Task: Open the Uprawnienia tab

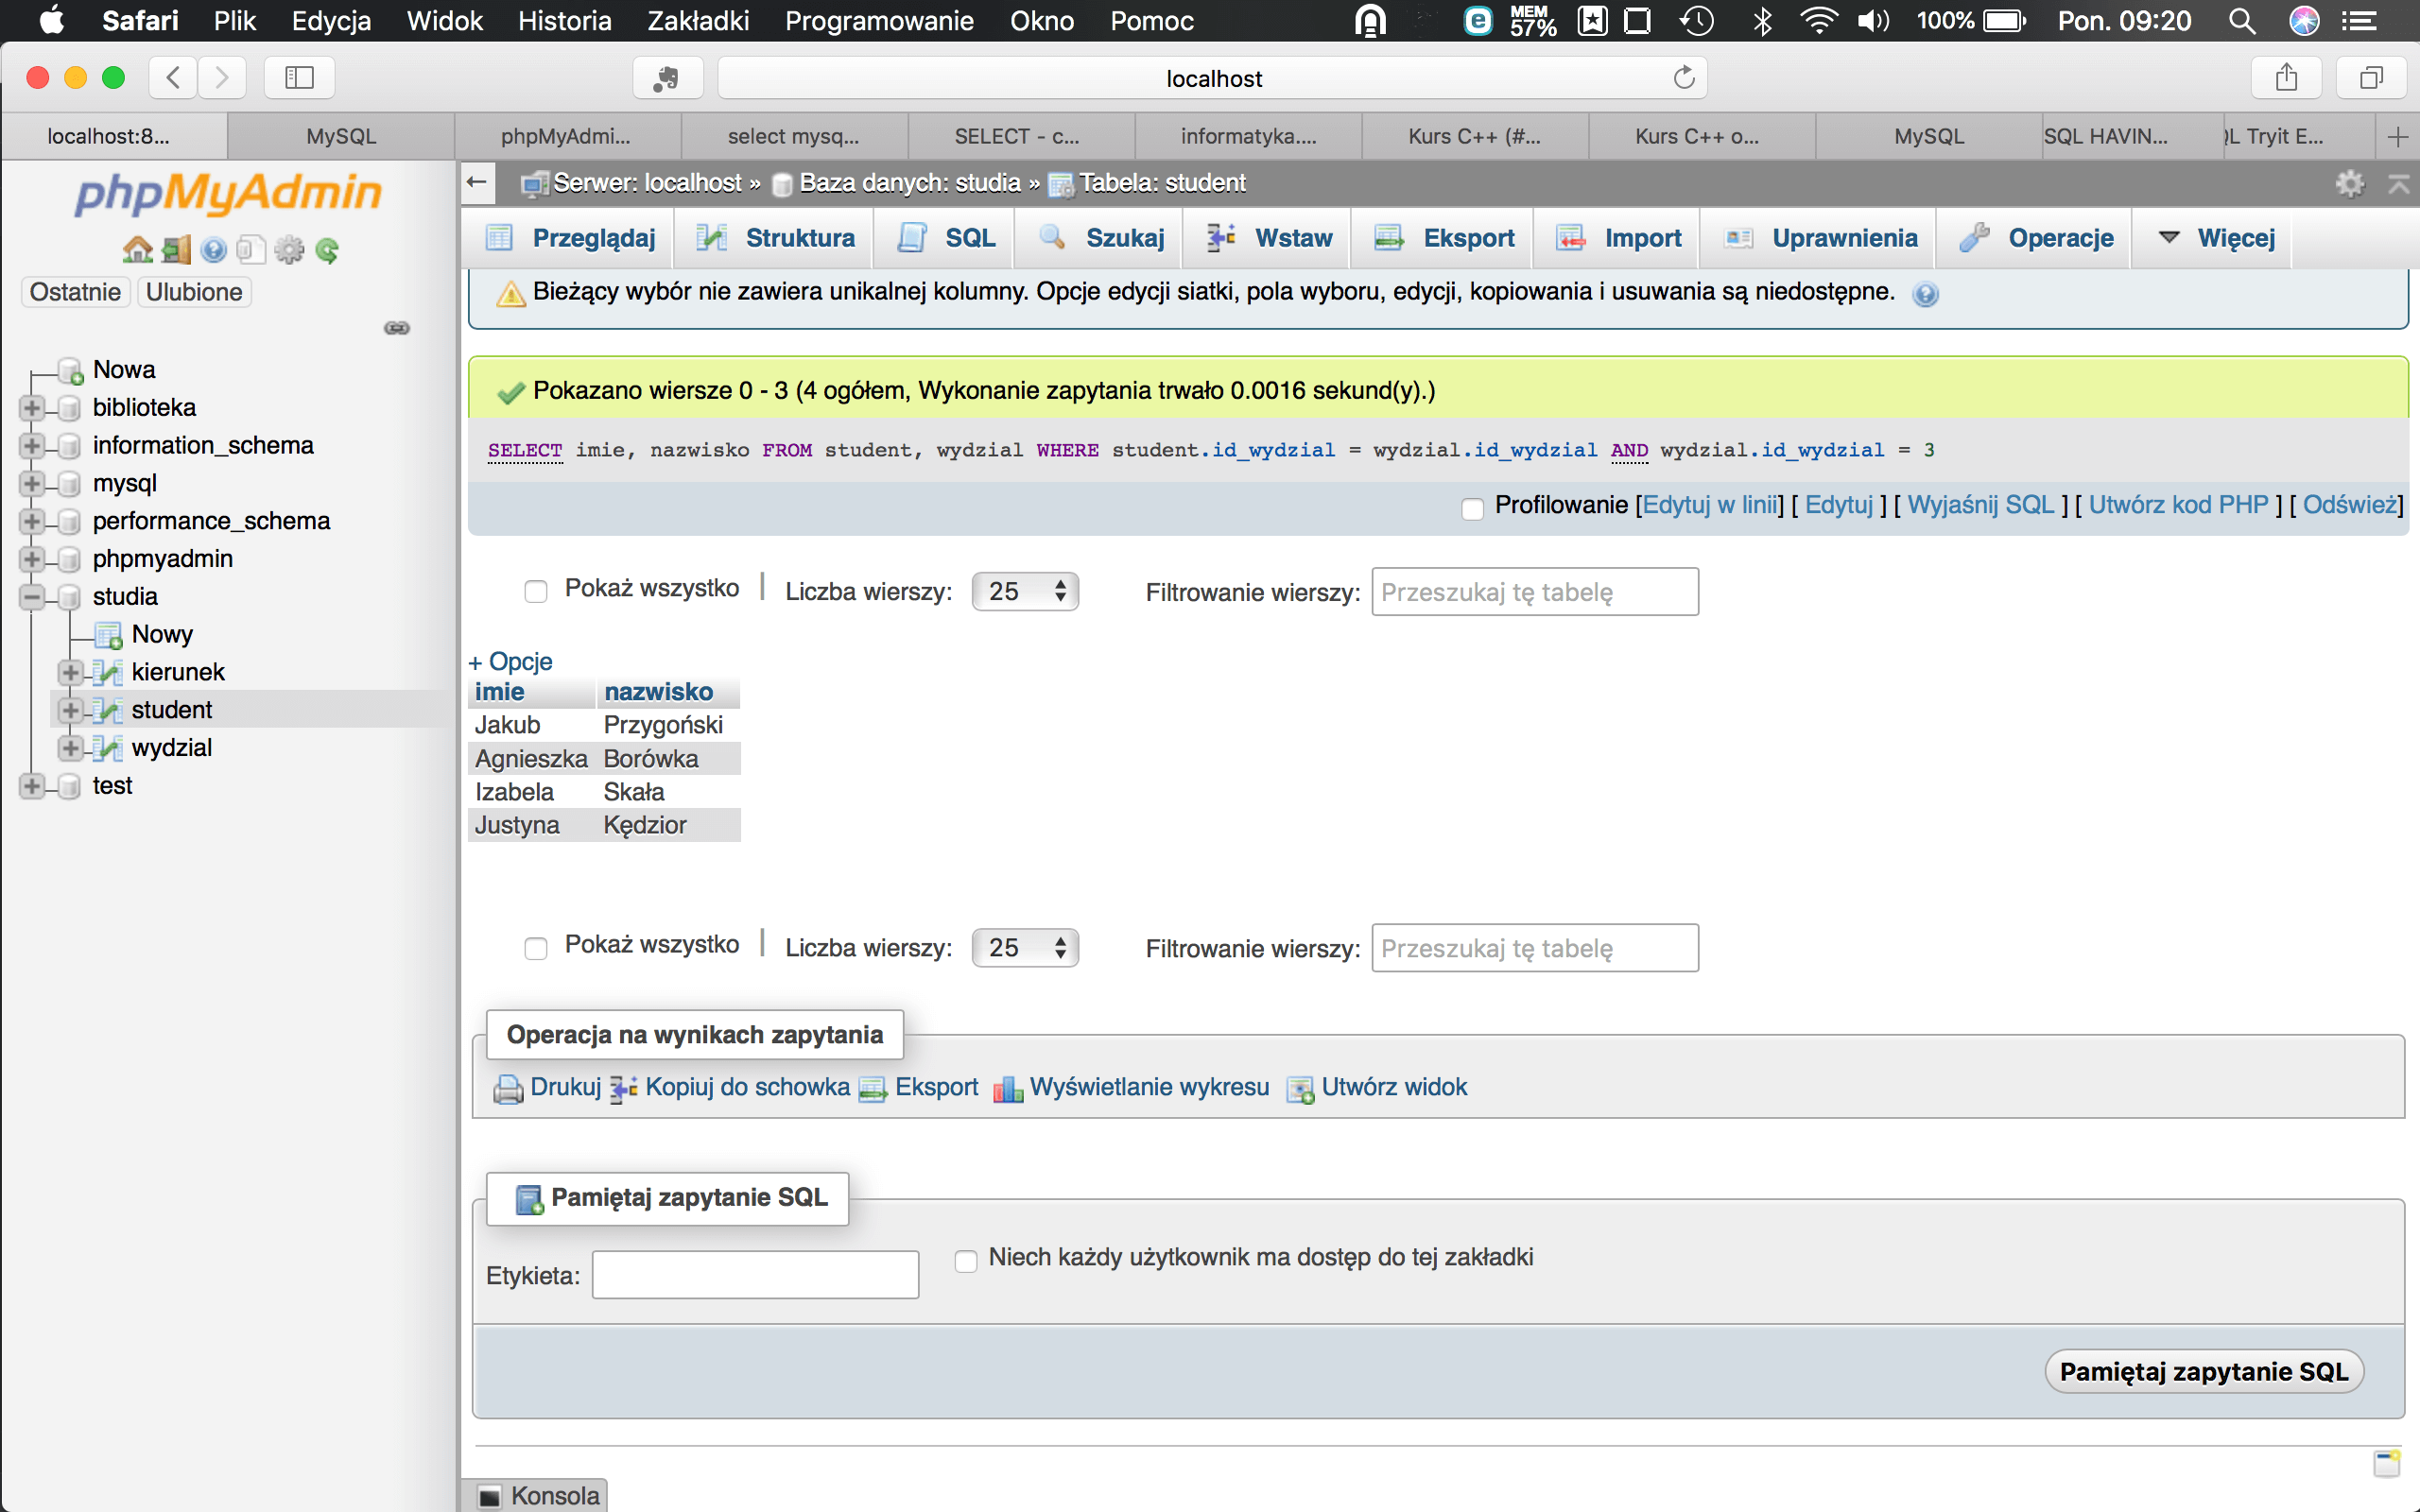Action: click(1820, 238)
